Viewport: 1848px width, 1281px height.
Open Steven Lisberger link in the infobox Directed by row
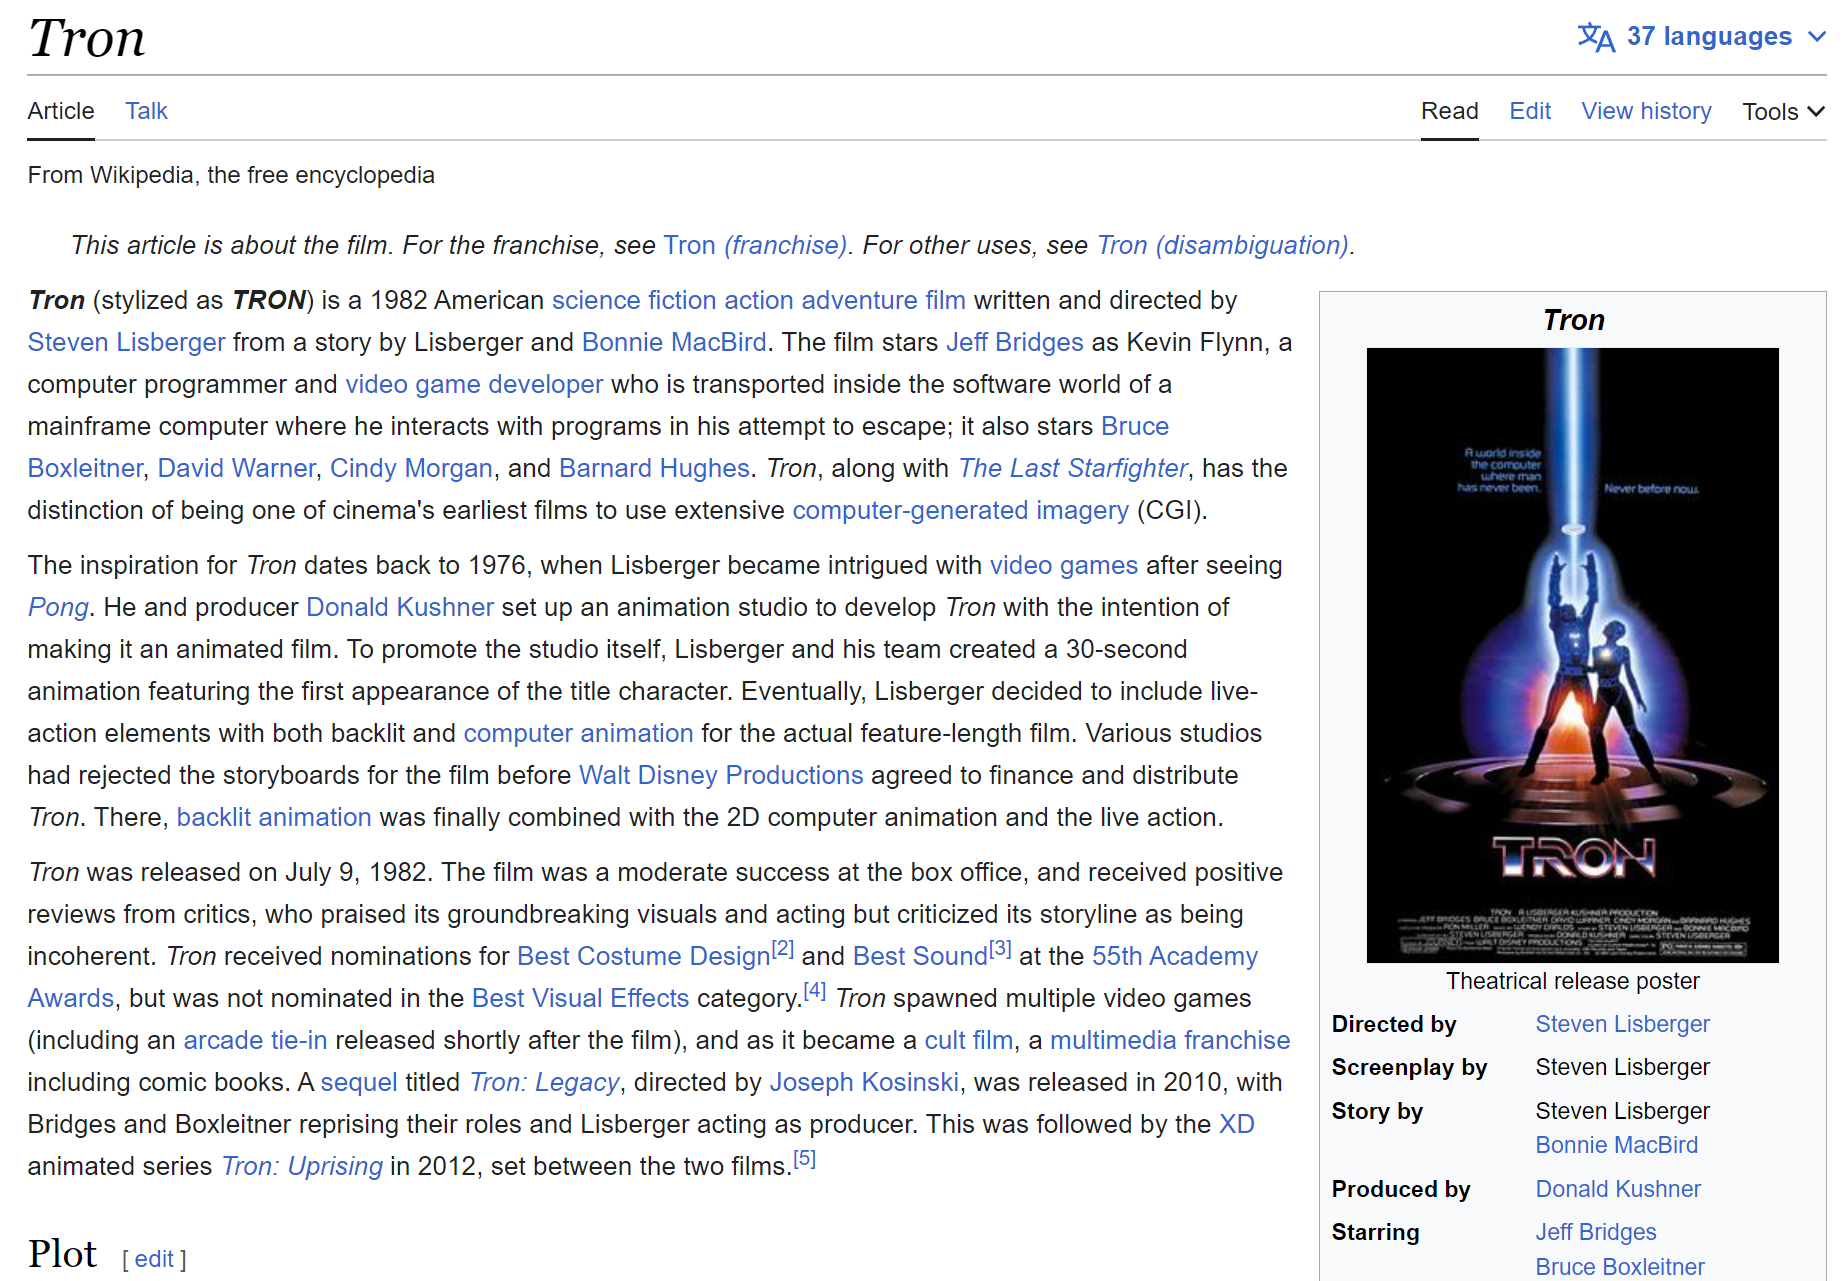click(1622, 1024)
